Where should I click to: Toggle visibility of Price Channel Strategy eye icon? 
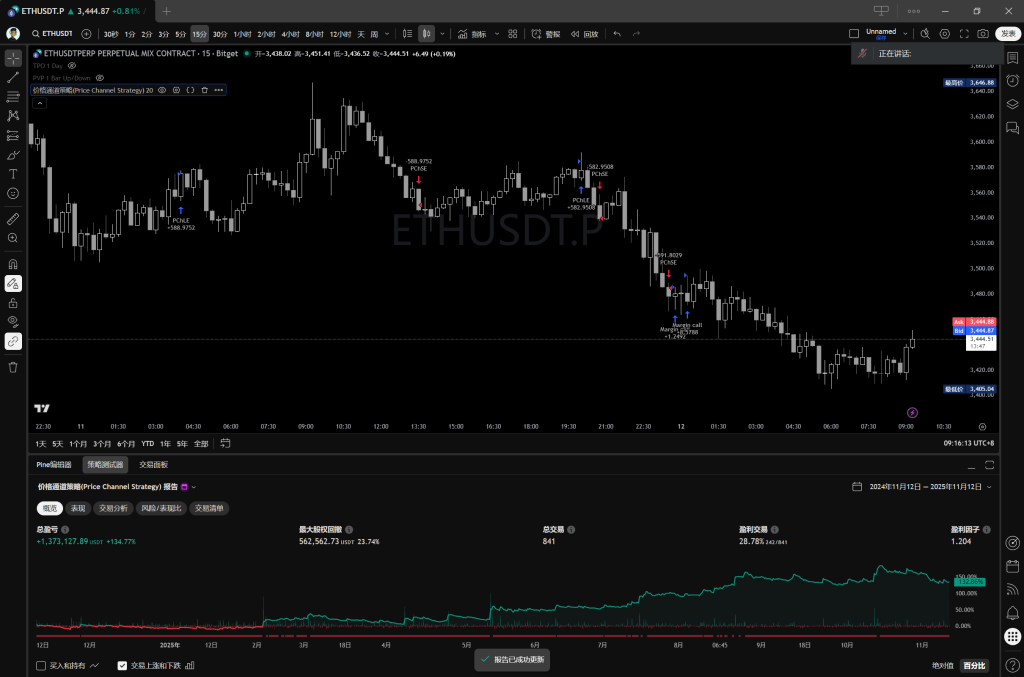pos(161,90)
